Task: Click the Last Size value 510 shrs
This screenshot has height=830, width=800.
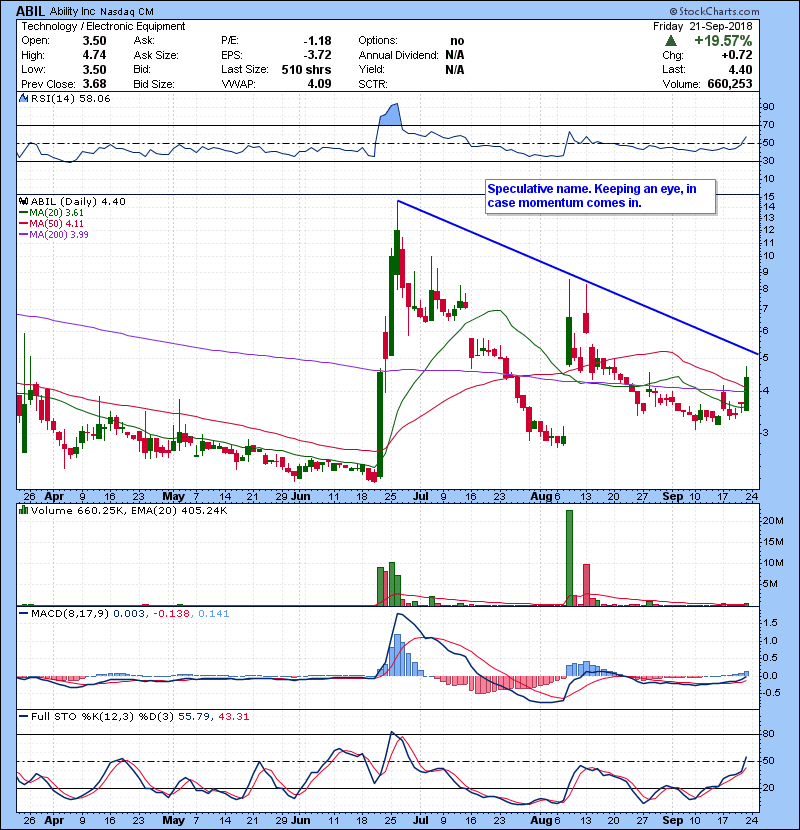Action: [306, 70]
